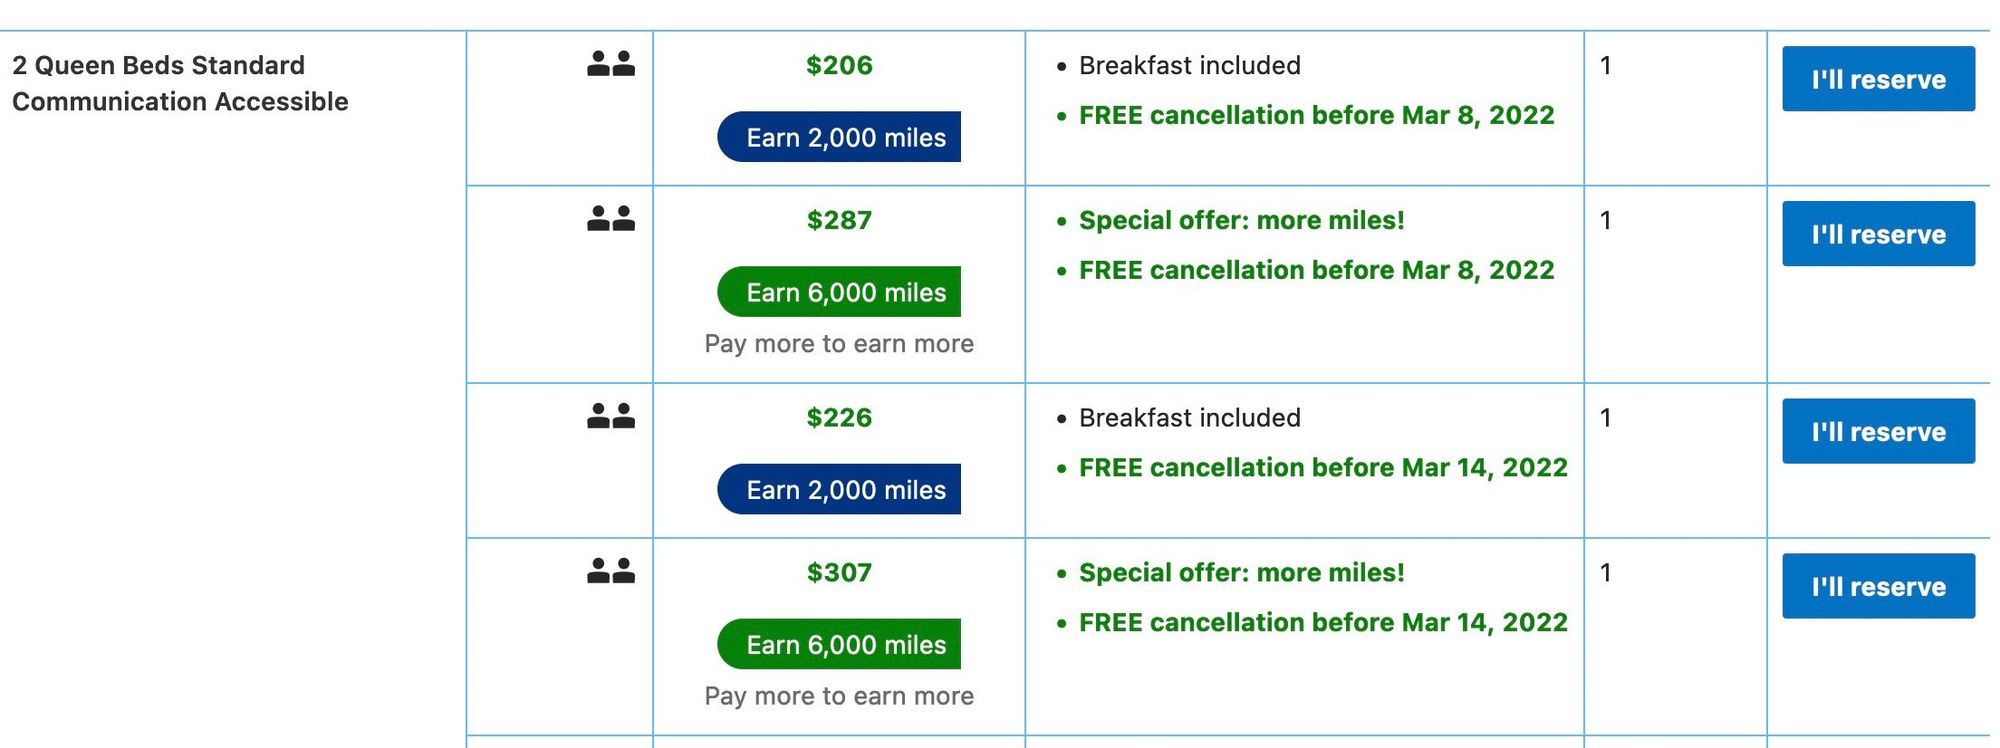Click the Earn 2,000 miles badge under $206
Screen dimensions: 2000x748
click(839, 137)
